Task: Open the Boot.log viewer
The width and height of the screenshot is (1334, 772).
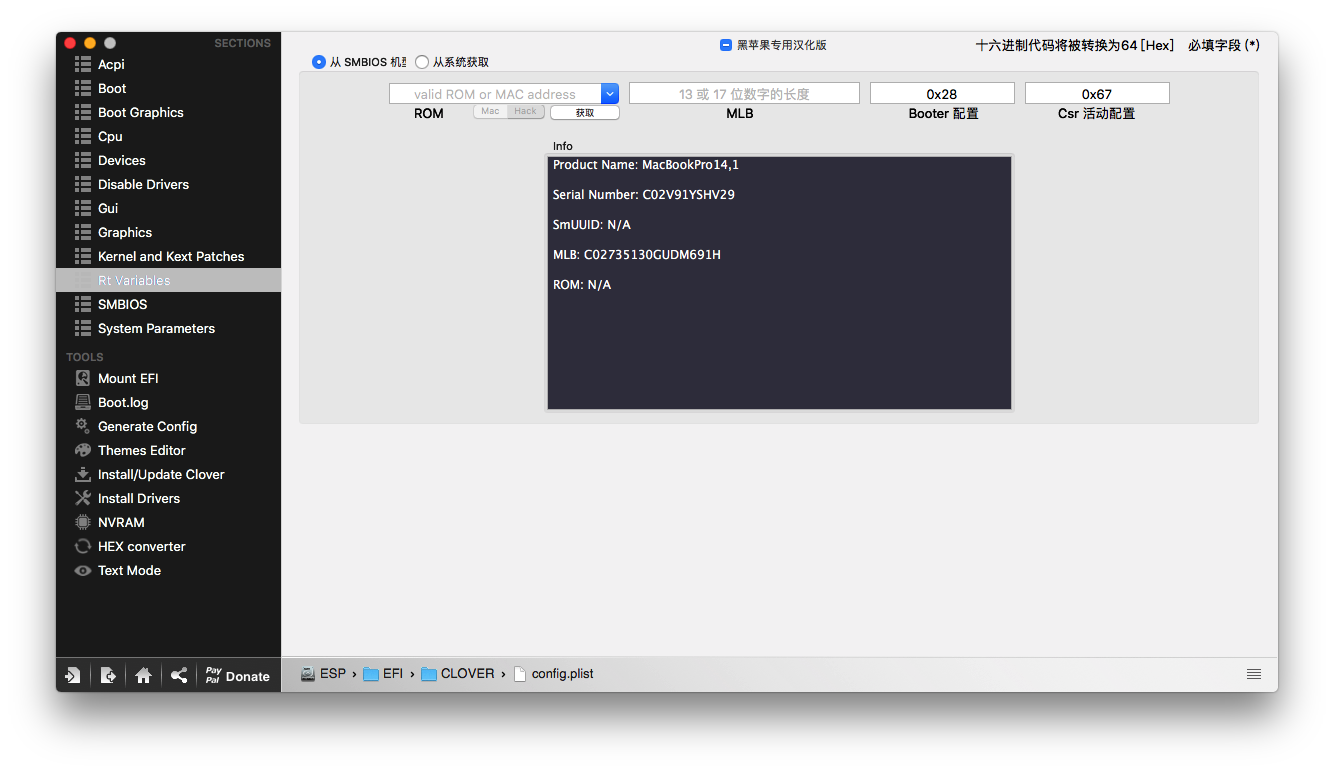Action: (x=123, y=402)
